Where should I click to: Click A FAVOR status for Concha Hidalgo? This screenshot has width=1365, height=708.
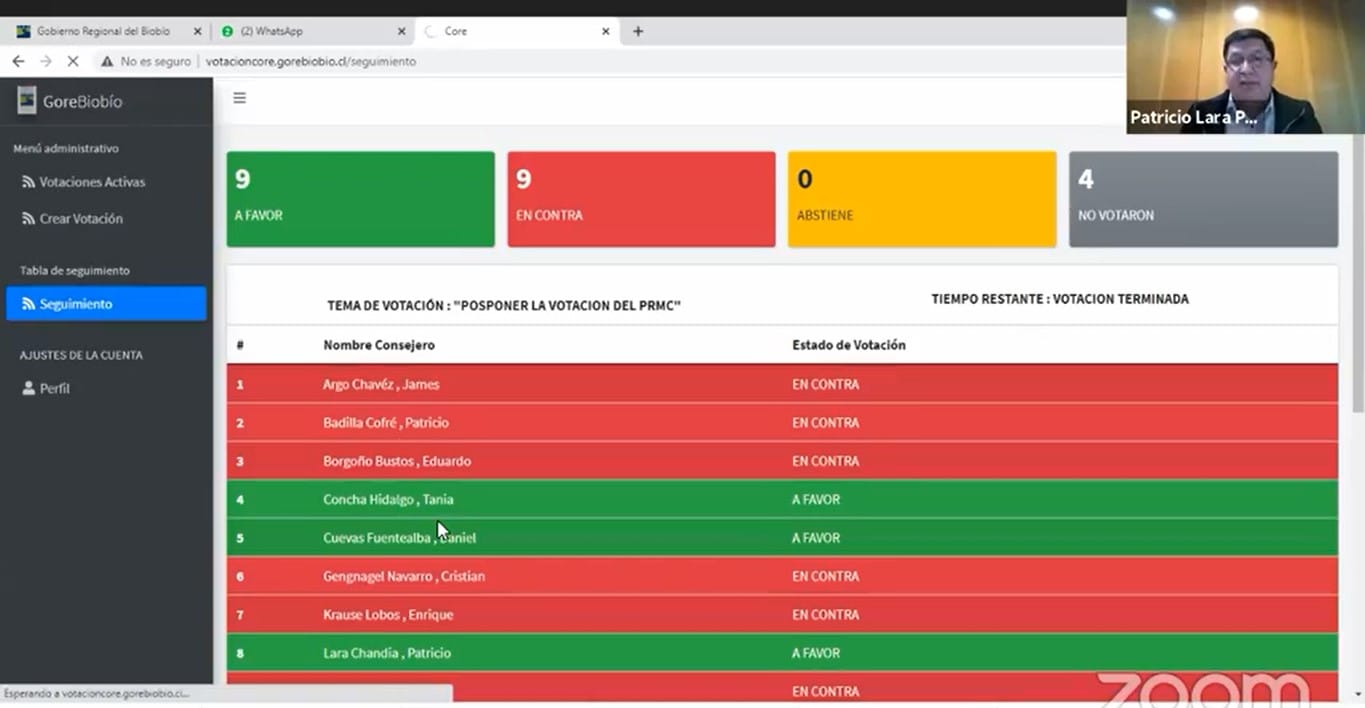point(816,499)
